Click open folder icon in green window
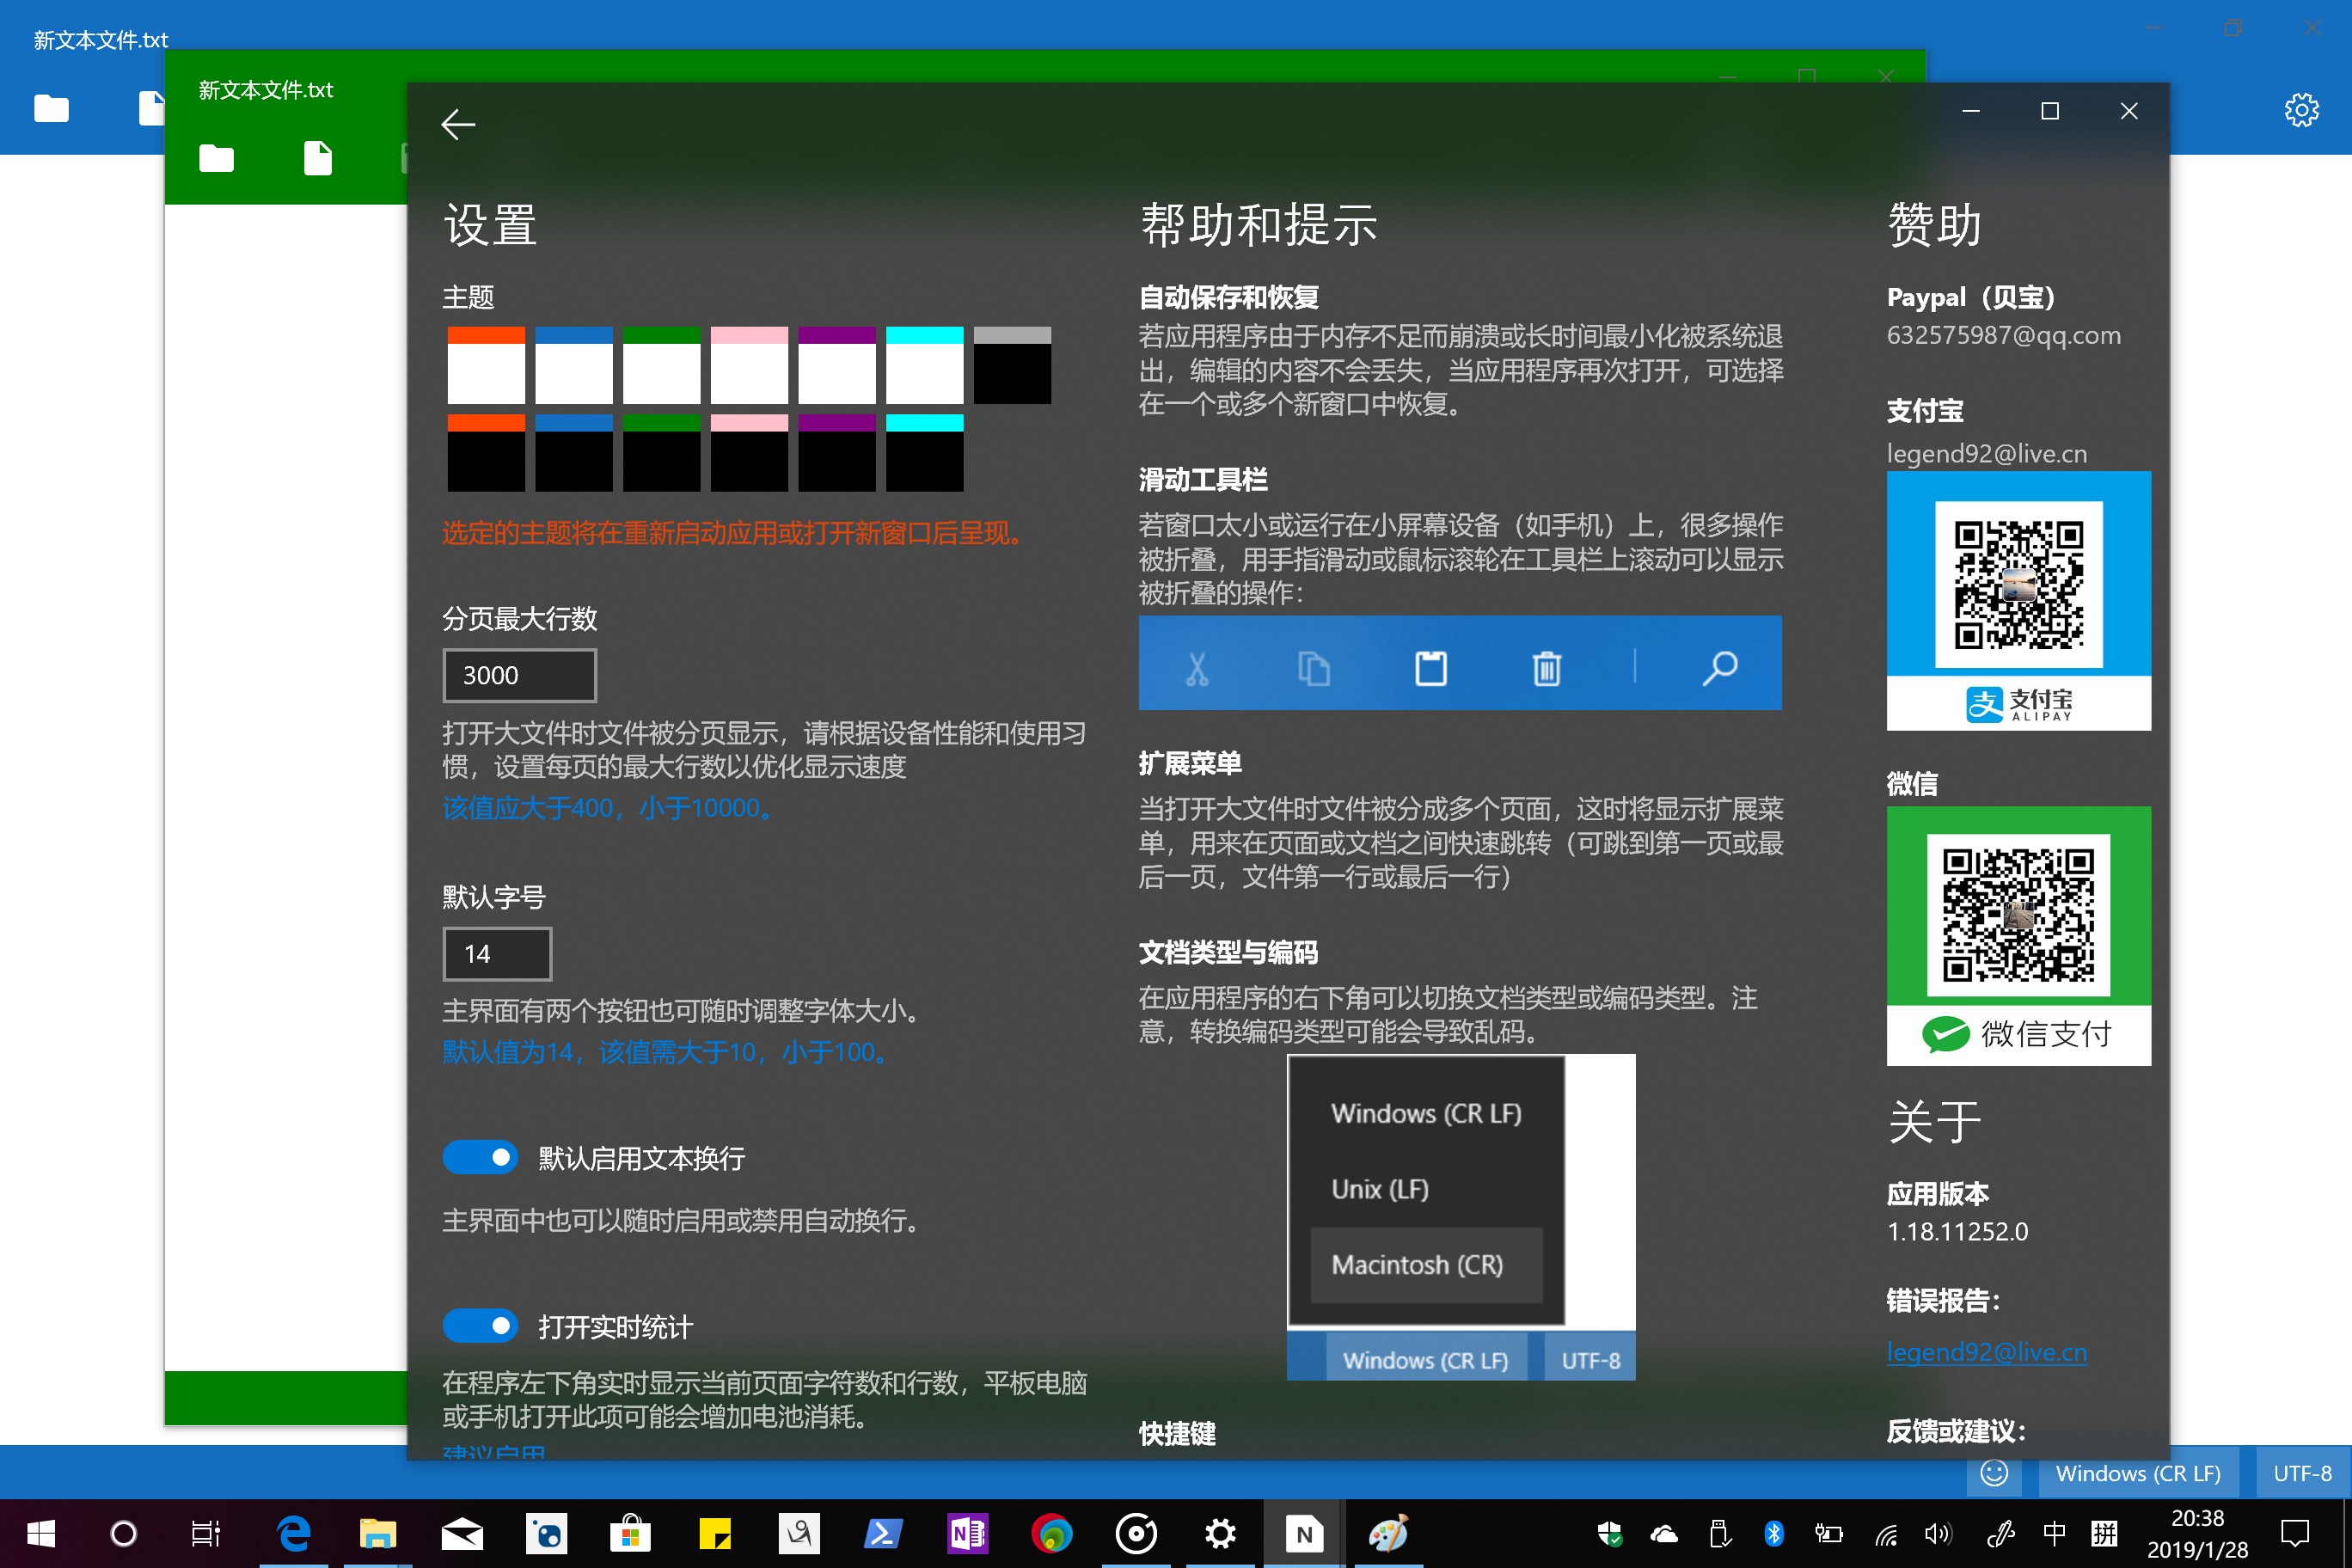Viewport: 2352px width, 1568px height. 216,158
